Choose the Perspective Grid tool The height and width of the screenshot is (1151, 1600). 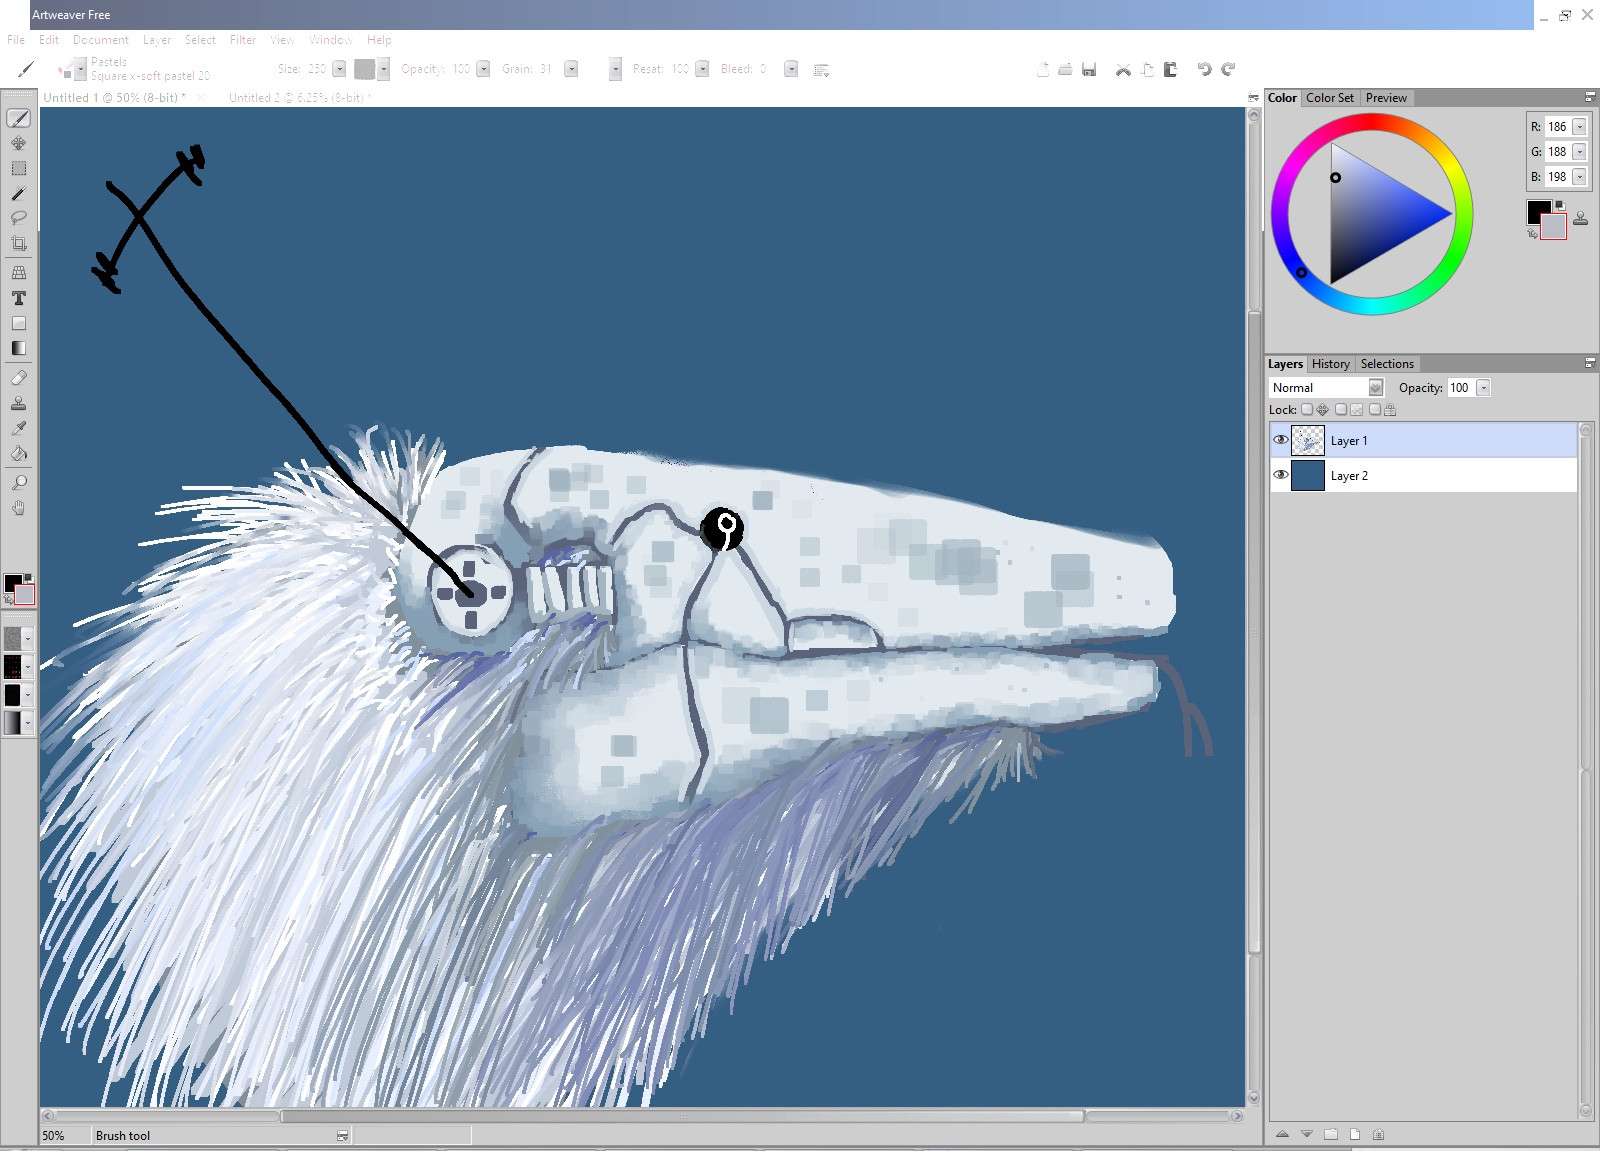click(x=18, y=272)
